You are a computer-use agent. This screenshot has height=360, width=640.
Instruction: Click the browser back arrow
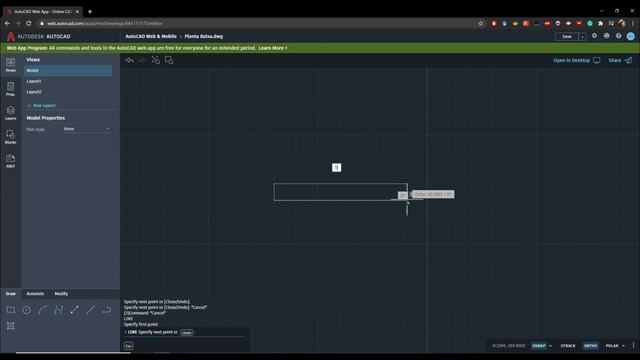click(7, 23)
